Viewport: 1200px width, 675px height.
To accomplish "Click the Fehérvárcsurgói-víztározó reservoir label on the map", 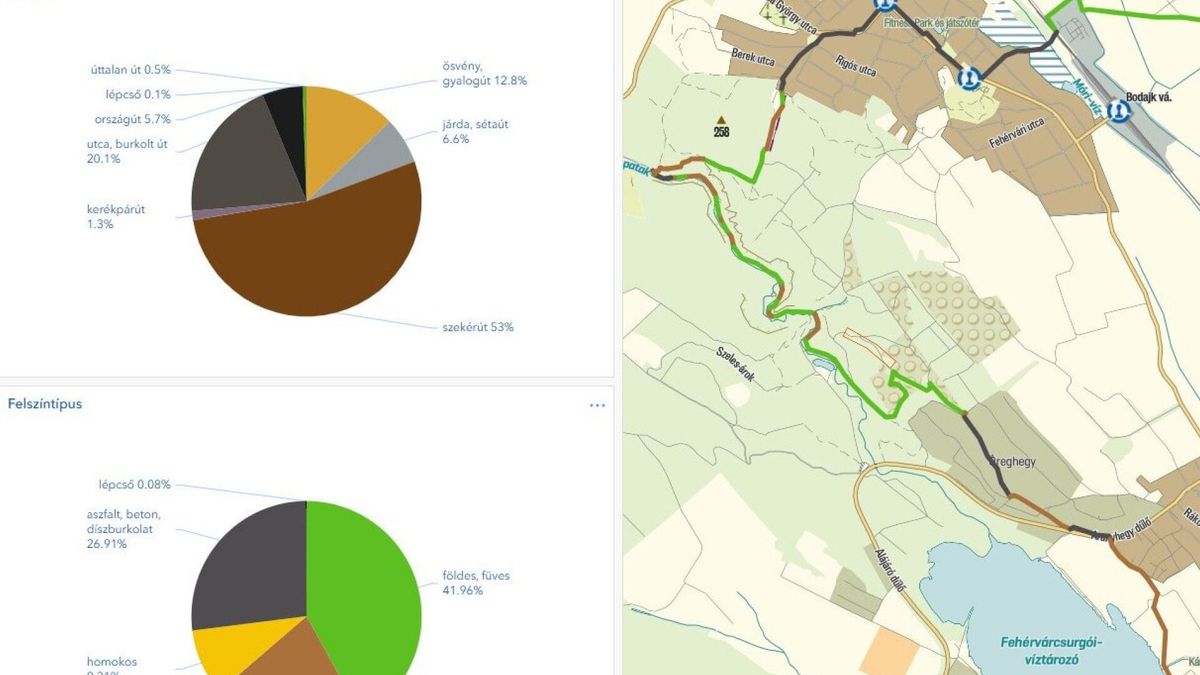I will 1047,651.
